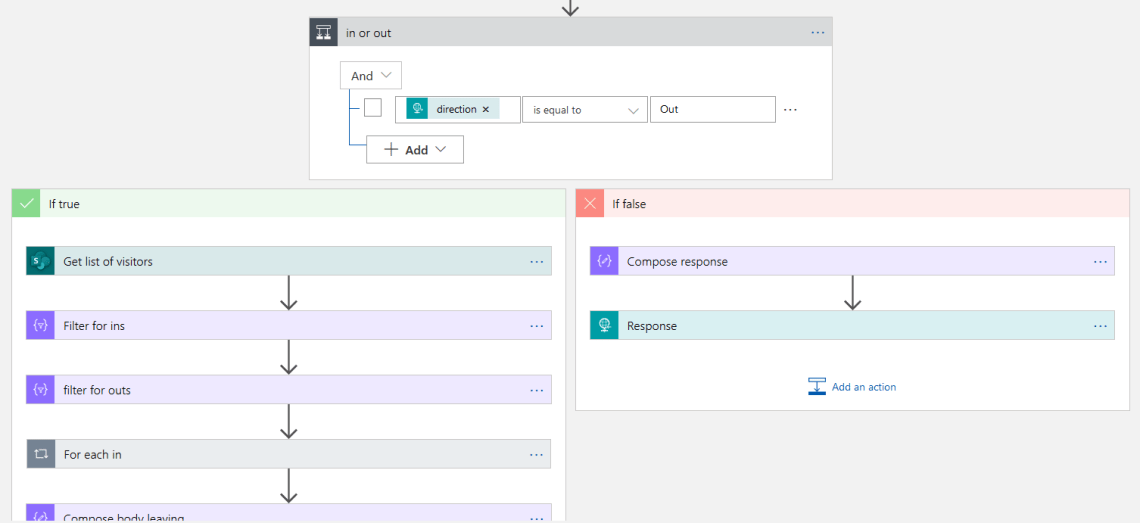The width and height of the screenshot is (1140, 523).
Task: Open the Add condition dropdown button
Action: (x=415, y=150)
